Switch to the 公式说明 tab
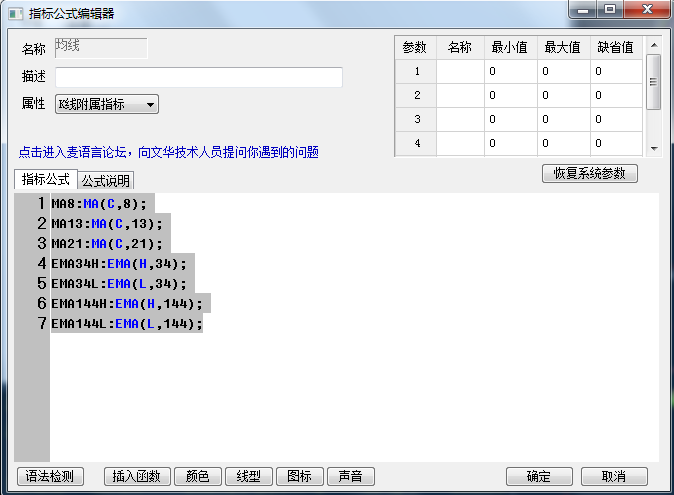This screenshot has width=674, height=495. tap(106, 181)
